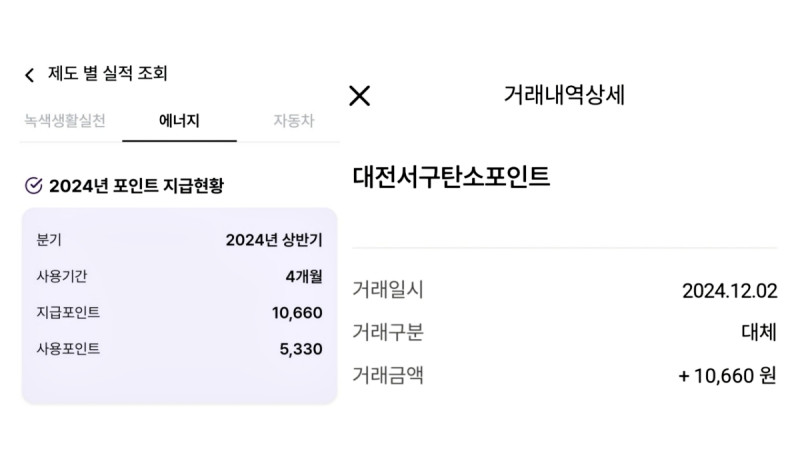
Task: Click the 거래일시 date 2024.12.02
Action: pos(730,291)
